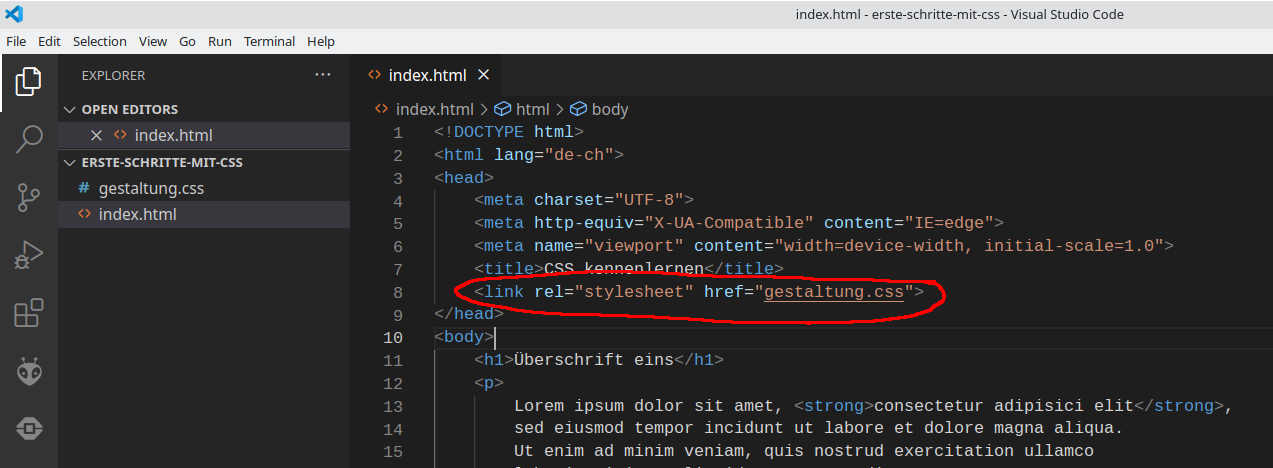Open the body breadcrumb dropdown
Image resolution: width=1273 pixels, height=468 pixels.
tap(609, 110)
